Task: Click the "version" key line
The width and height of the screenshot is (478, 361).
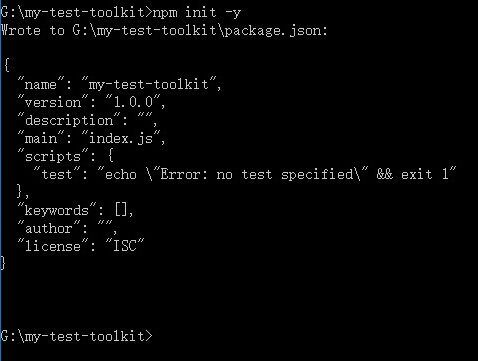Action: 92,102
